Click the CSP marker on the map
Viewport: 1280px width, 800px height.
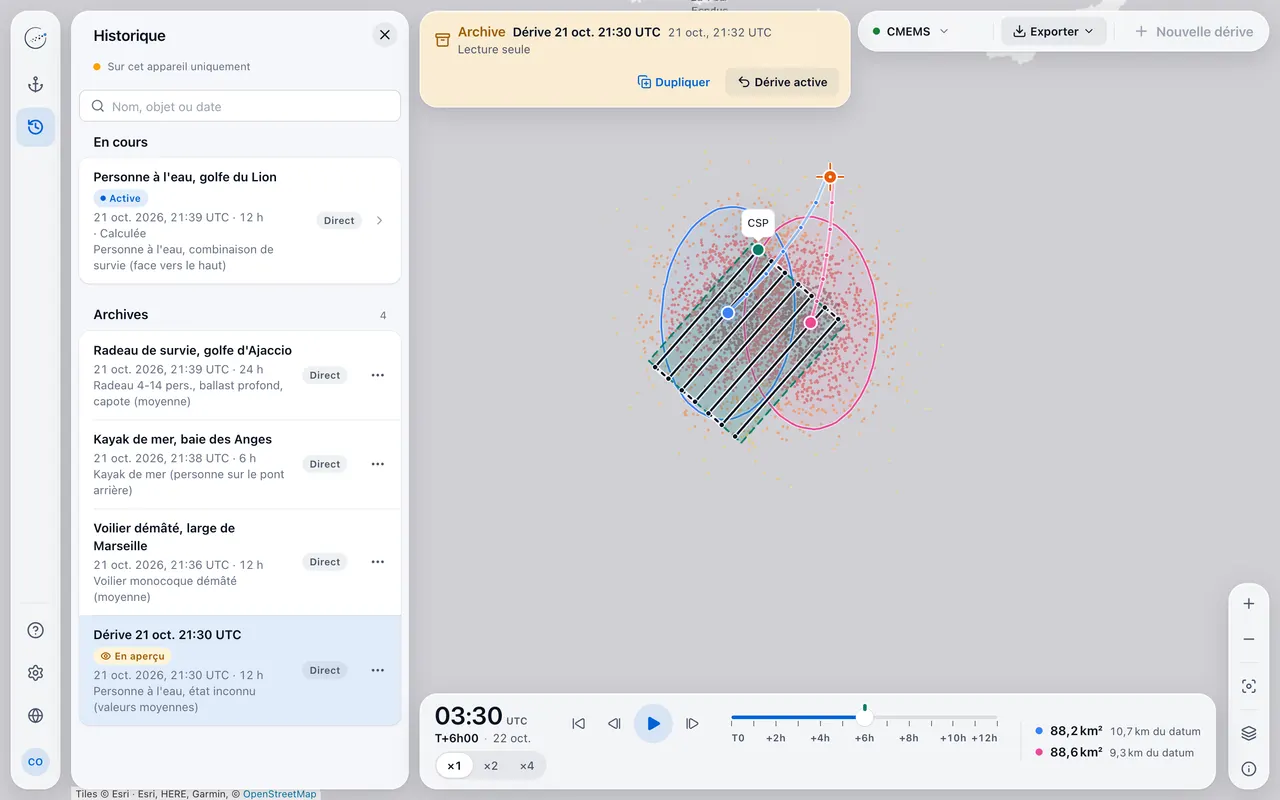[758, 249]
